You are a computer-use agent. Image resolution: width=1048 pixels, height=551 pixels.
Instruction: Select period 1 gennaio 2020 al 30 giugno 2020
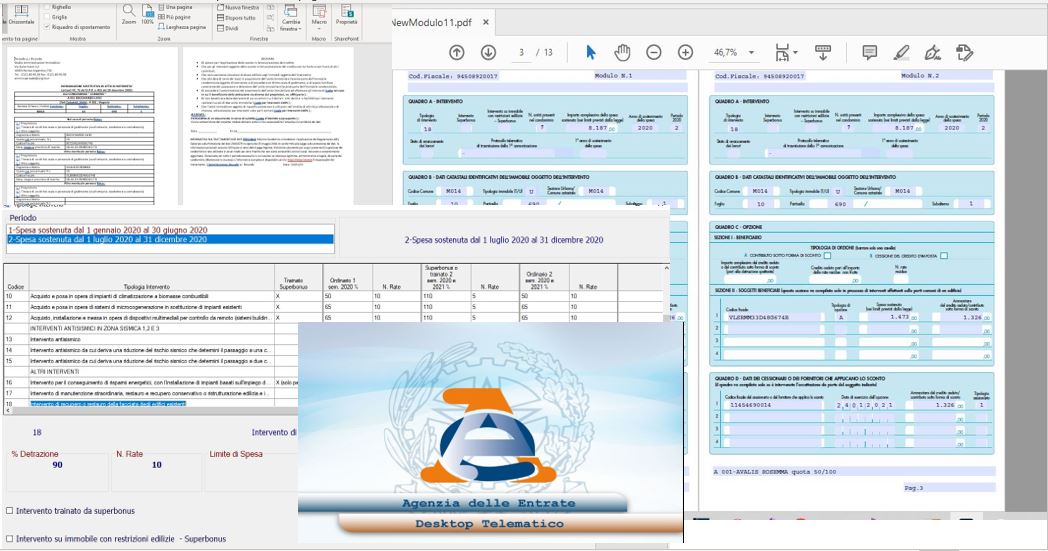tap(170, 230)
